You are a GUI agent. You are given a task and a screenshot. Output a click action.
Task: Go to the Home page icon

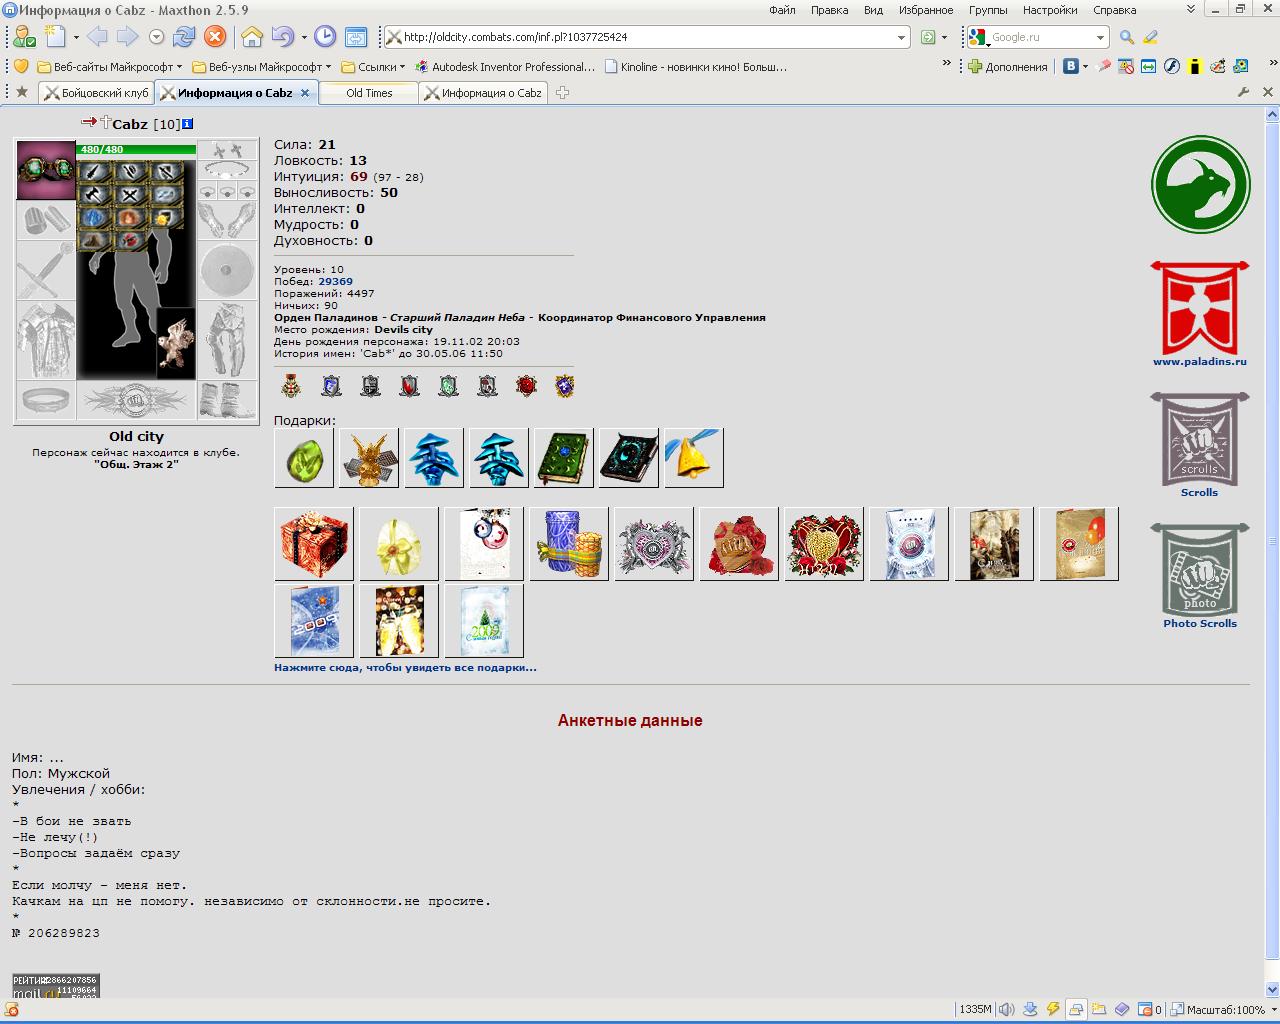coord(252,37)
